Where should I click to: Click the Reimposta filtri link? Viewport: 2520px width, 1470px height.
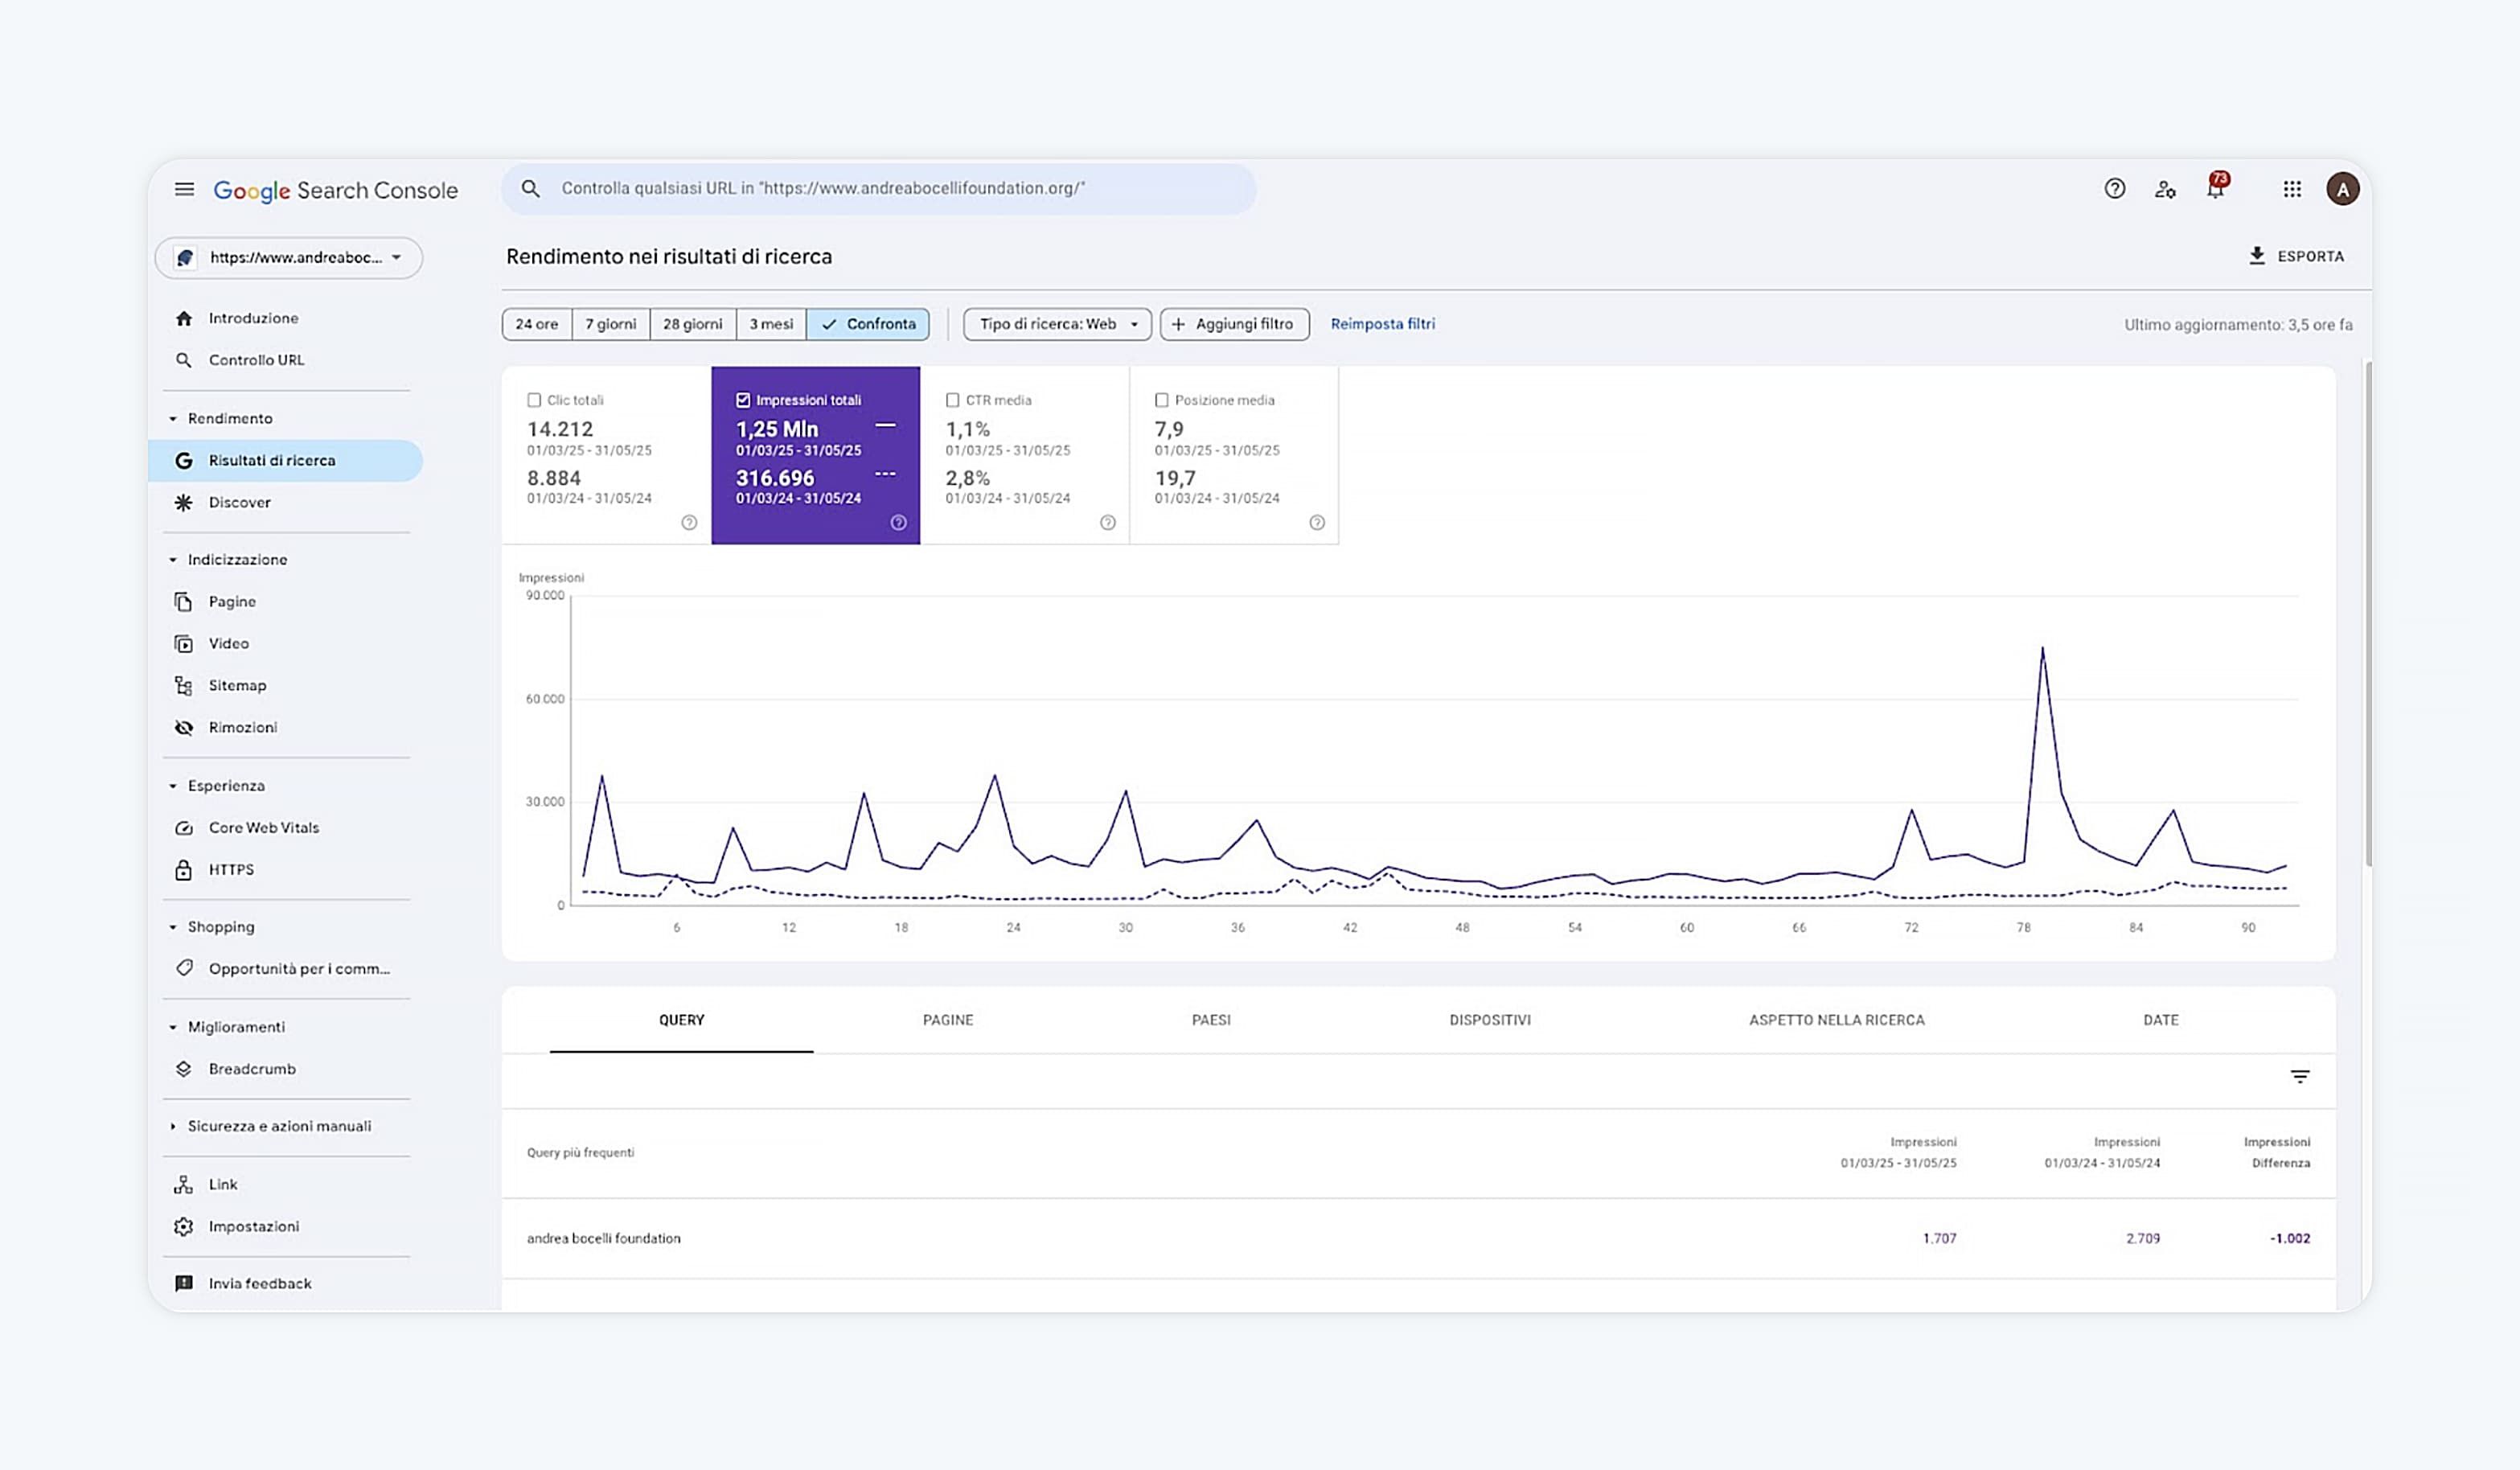1382,324
